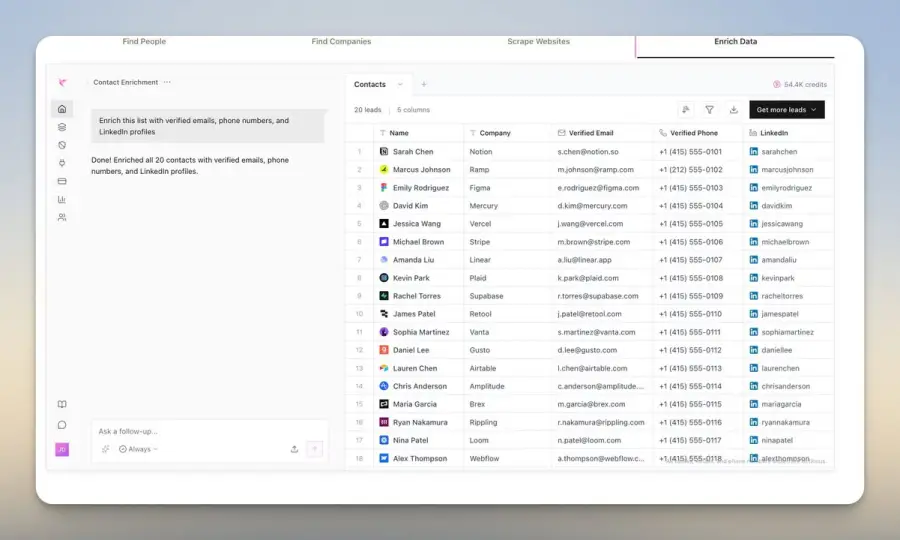The width and height of the screenshot is (900, 540).
Task: Open the people team sidebar icon
Action: (x=62, y=217)
